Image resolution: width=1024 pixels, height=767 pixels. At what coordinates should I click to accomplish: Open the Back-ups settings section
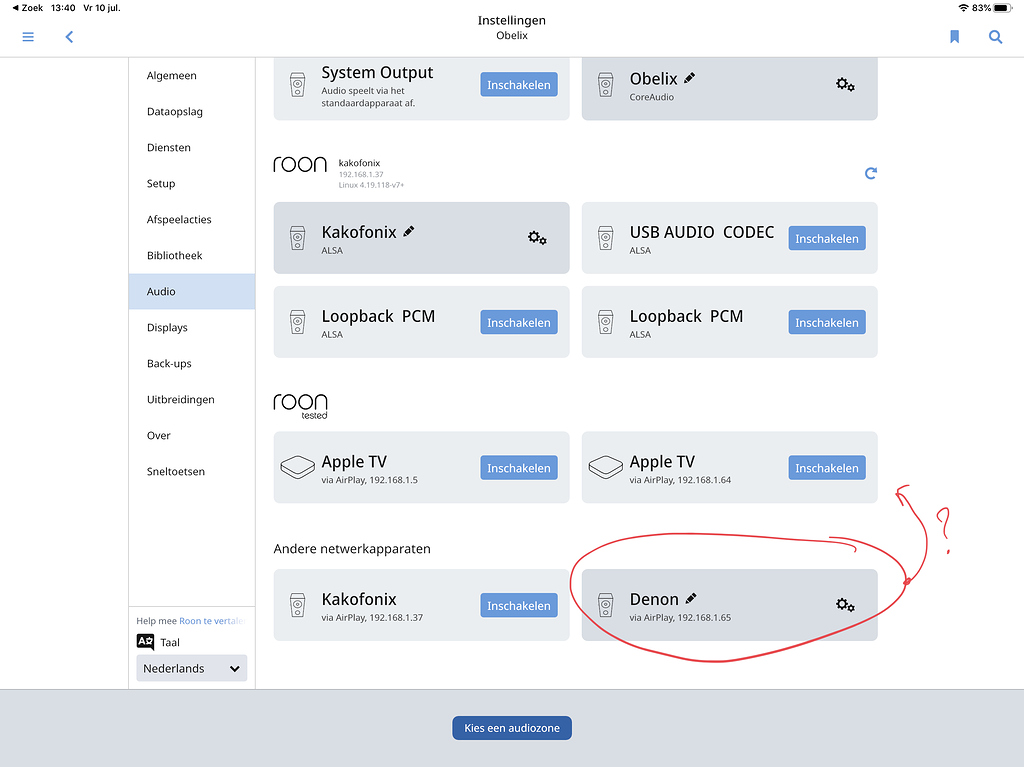(x=170, y=363)
